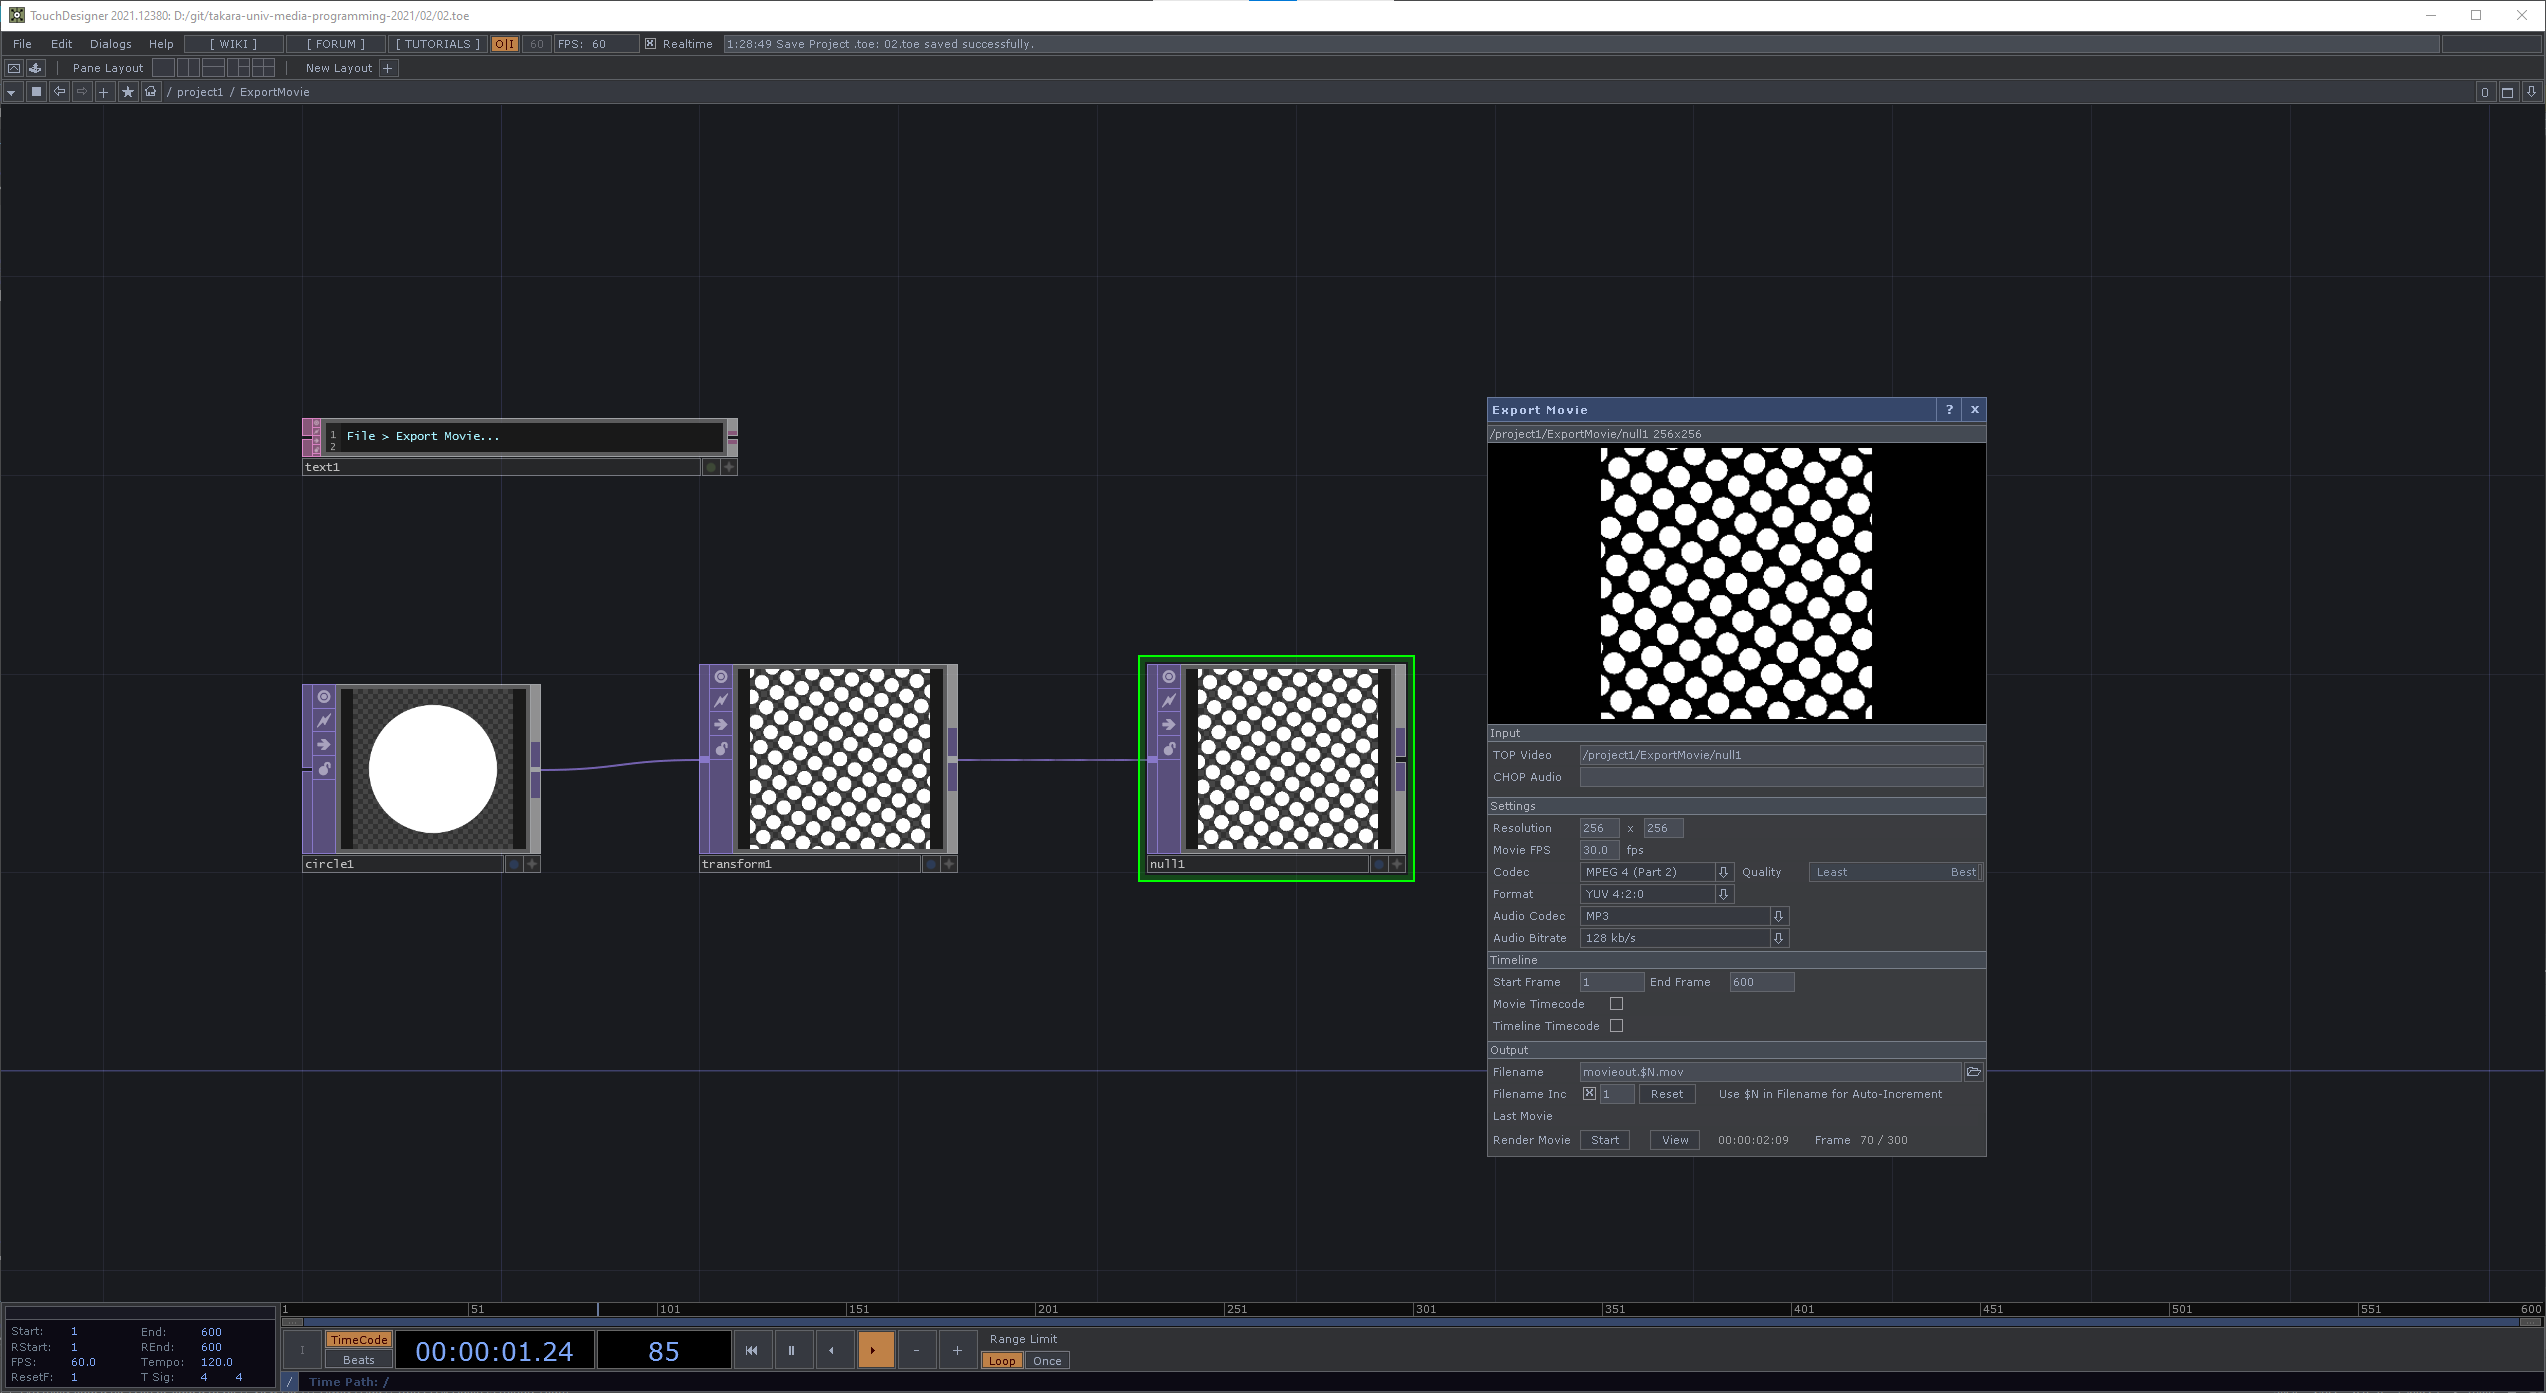Click the Start render button
Viewport: 2546px width, 1393px height.
click(x=1604, y=1140)
